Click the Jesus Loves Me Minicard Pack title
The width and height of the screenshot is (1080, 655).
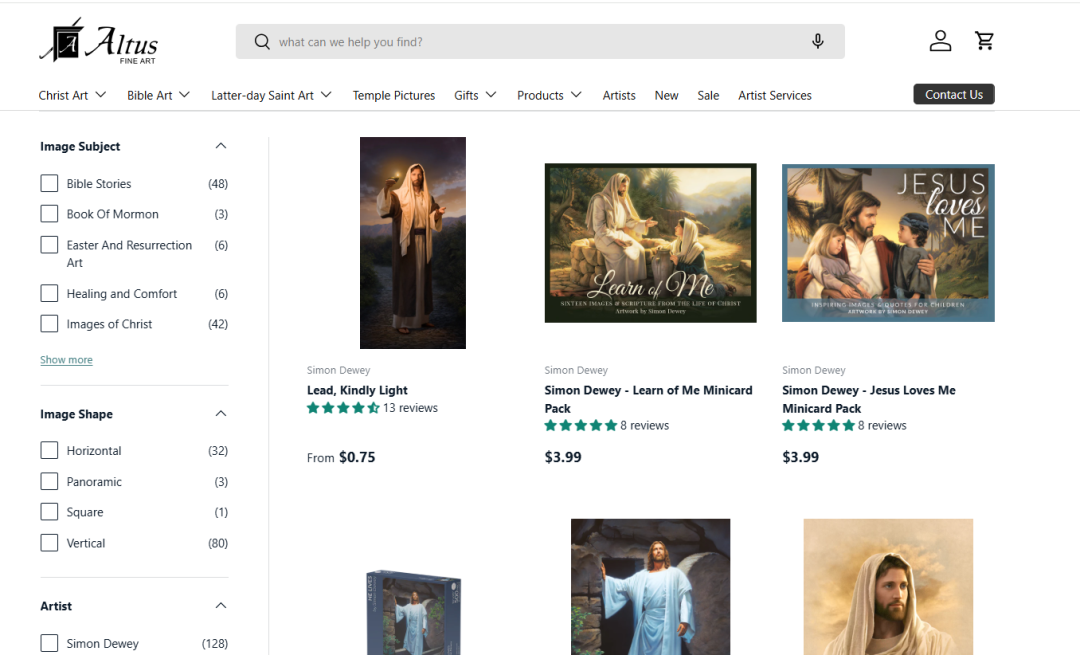tap(869, 399)
